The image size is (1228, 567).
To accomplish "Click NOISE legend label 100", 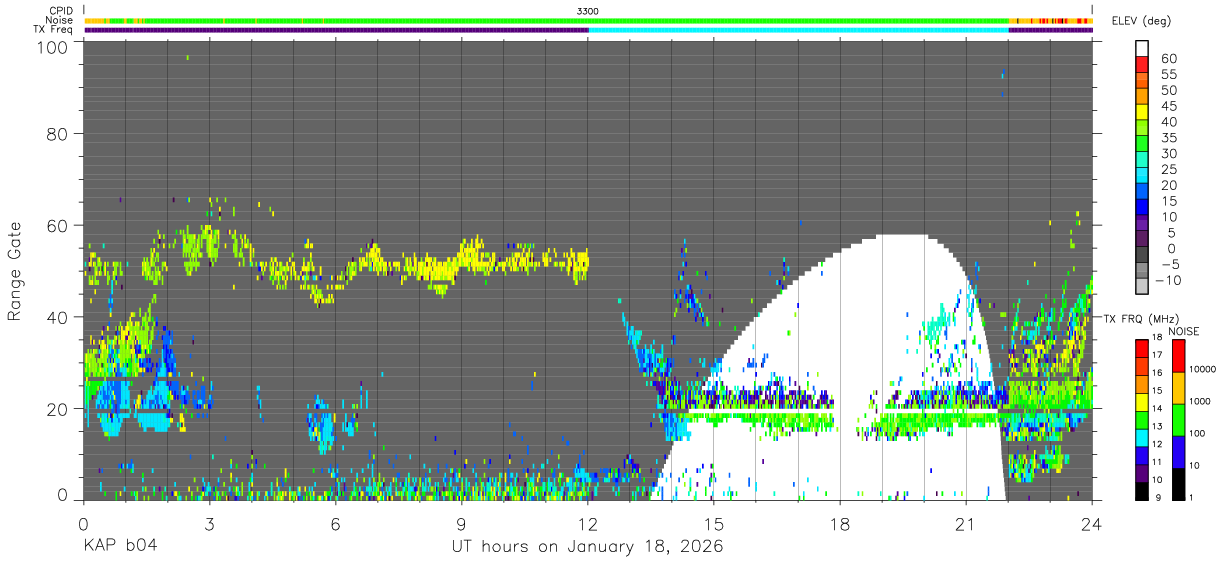I will click(1198, 434).
